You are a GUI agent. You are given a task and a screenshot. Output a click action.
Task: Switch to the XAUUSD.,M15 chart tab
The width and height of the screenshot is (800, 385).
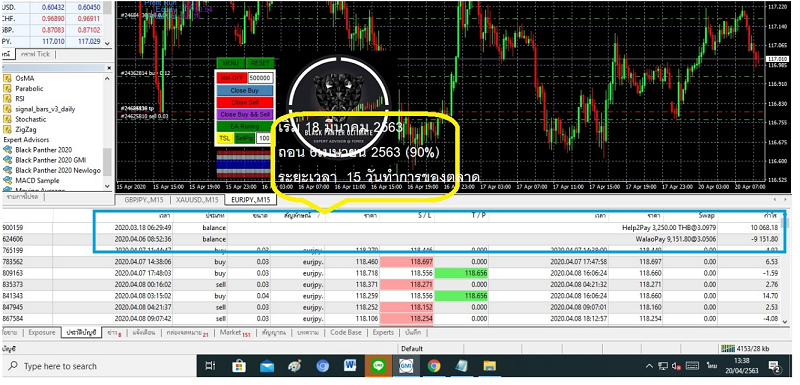coord(198,200)
